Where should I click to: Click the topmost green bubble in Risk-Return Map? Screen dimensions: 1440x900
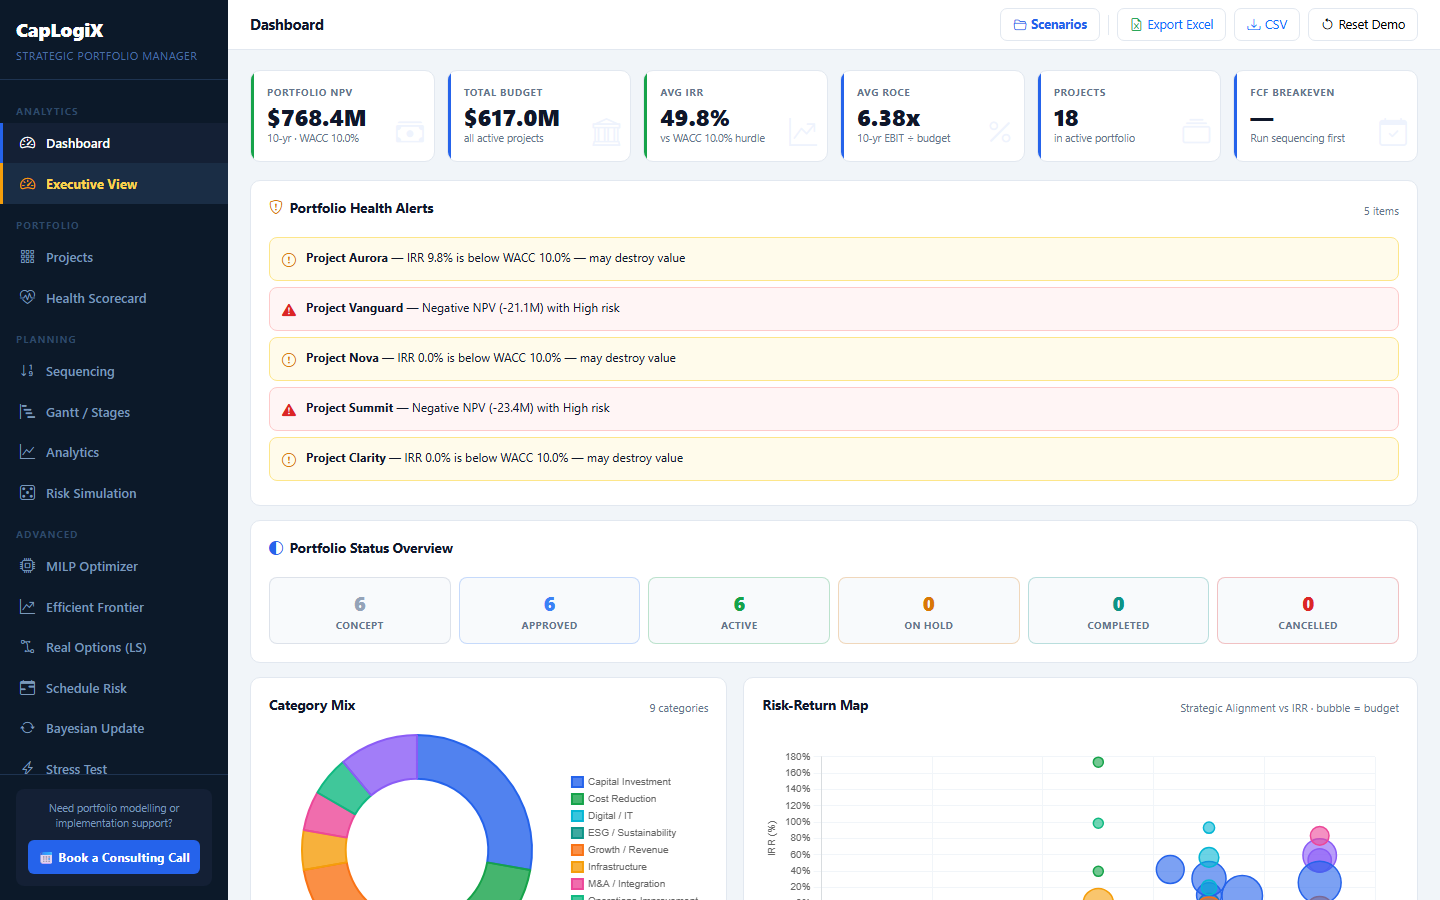click(x=1098, y=762)
